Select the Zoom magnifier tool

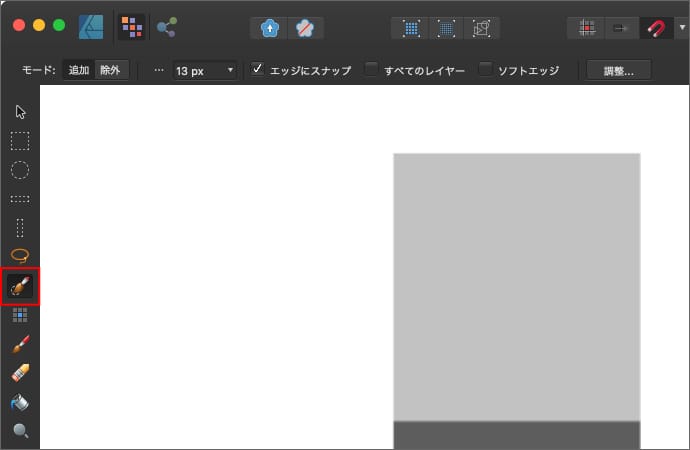pos(20,432)
